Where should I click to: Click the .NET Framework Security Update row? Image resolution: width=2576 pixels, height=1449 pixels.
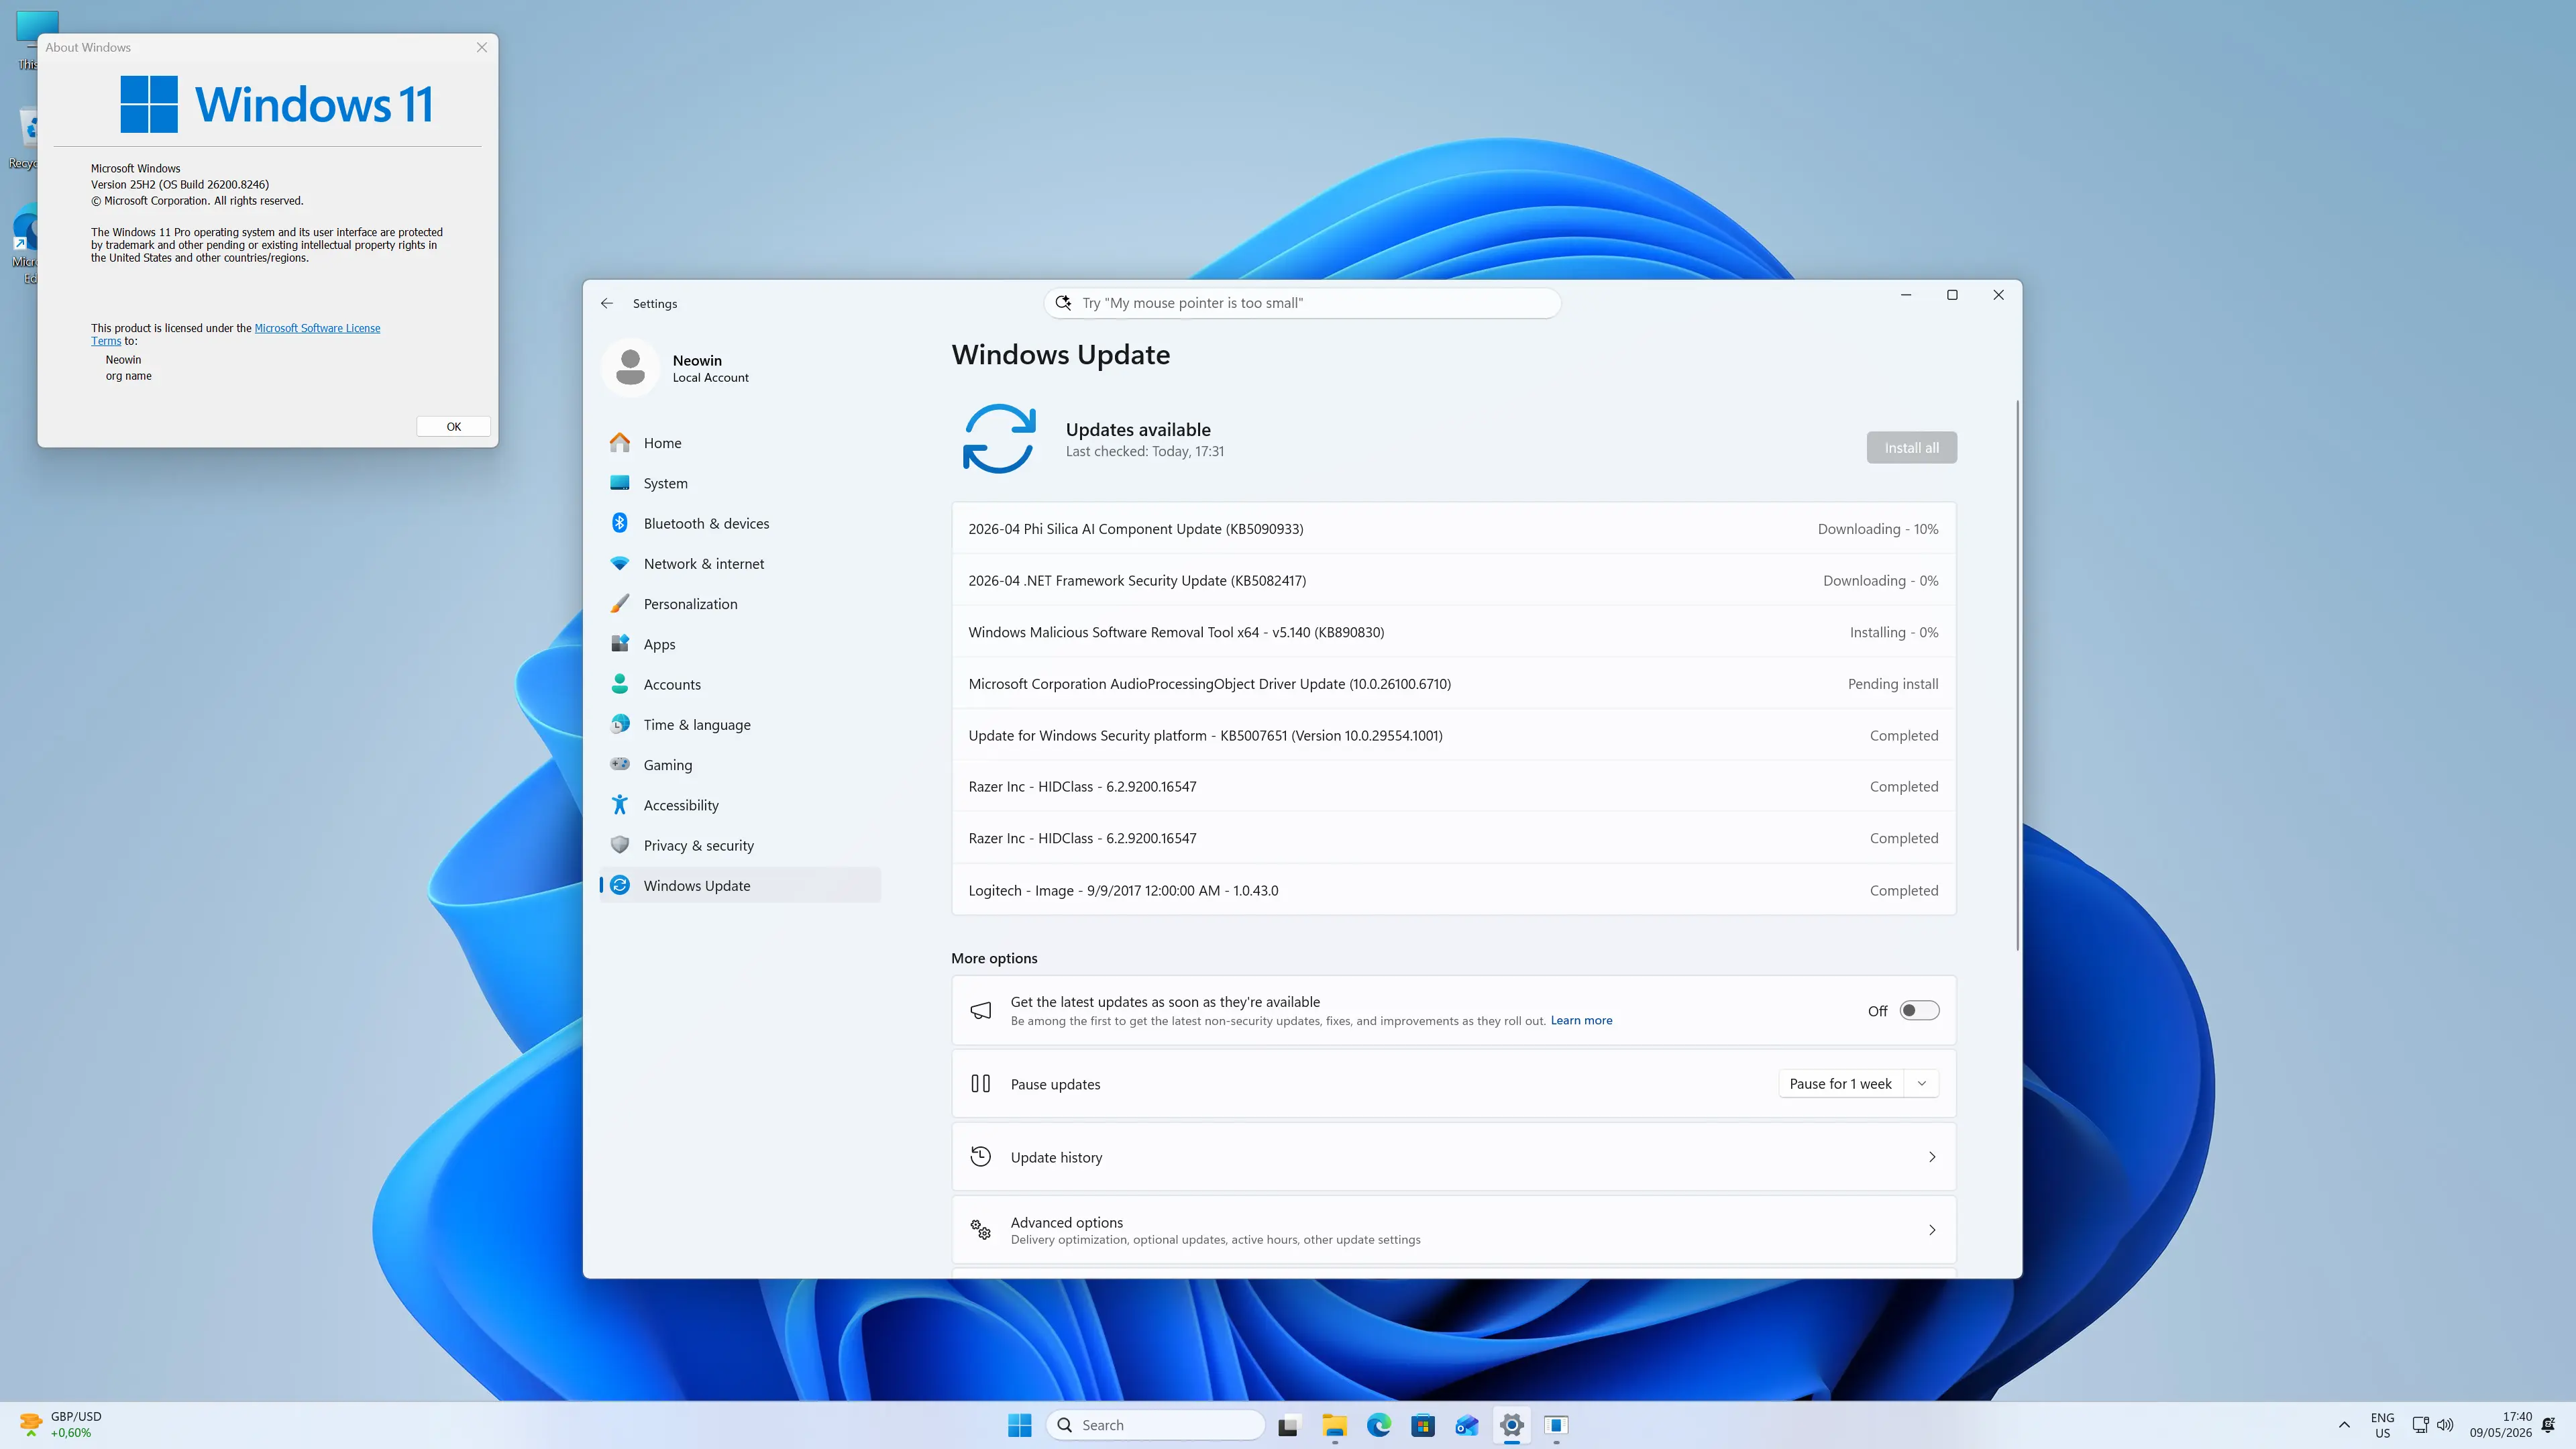(1453, 580)
